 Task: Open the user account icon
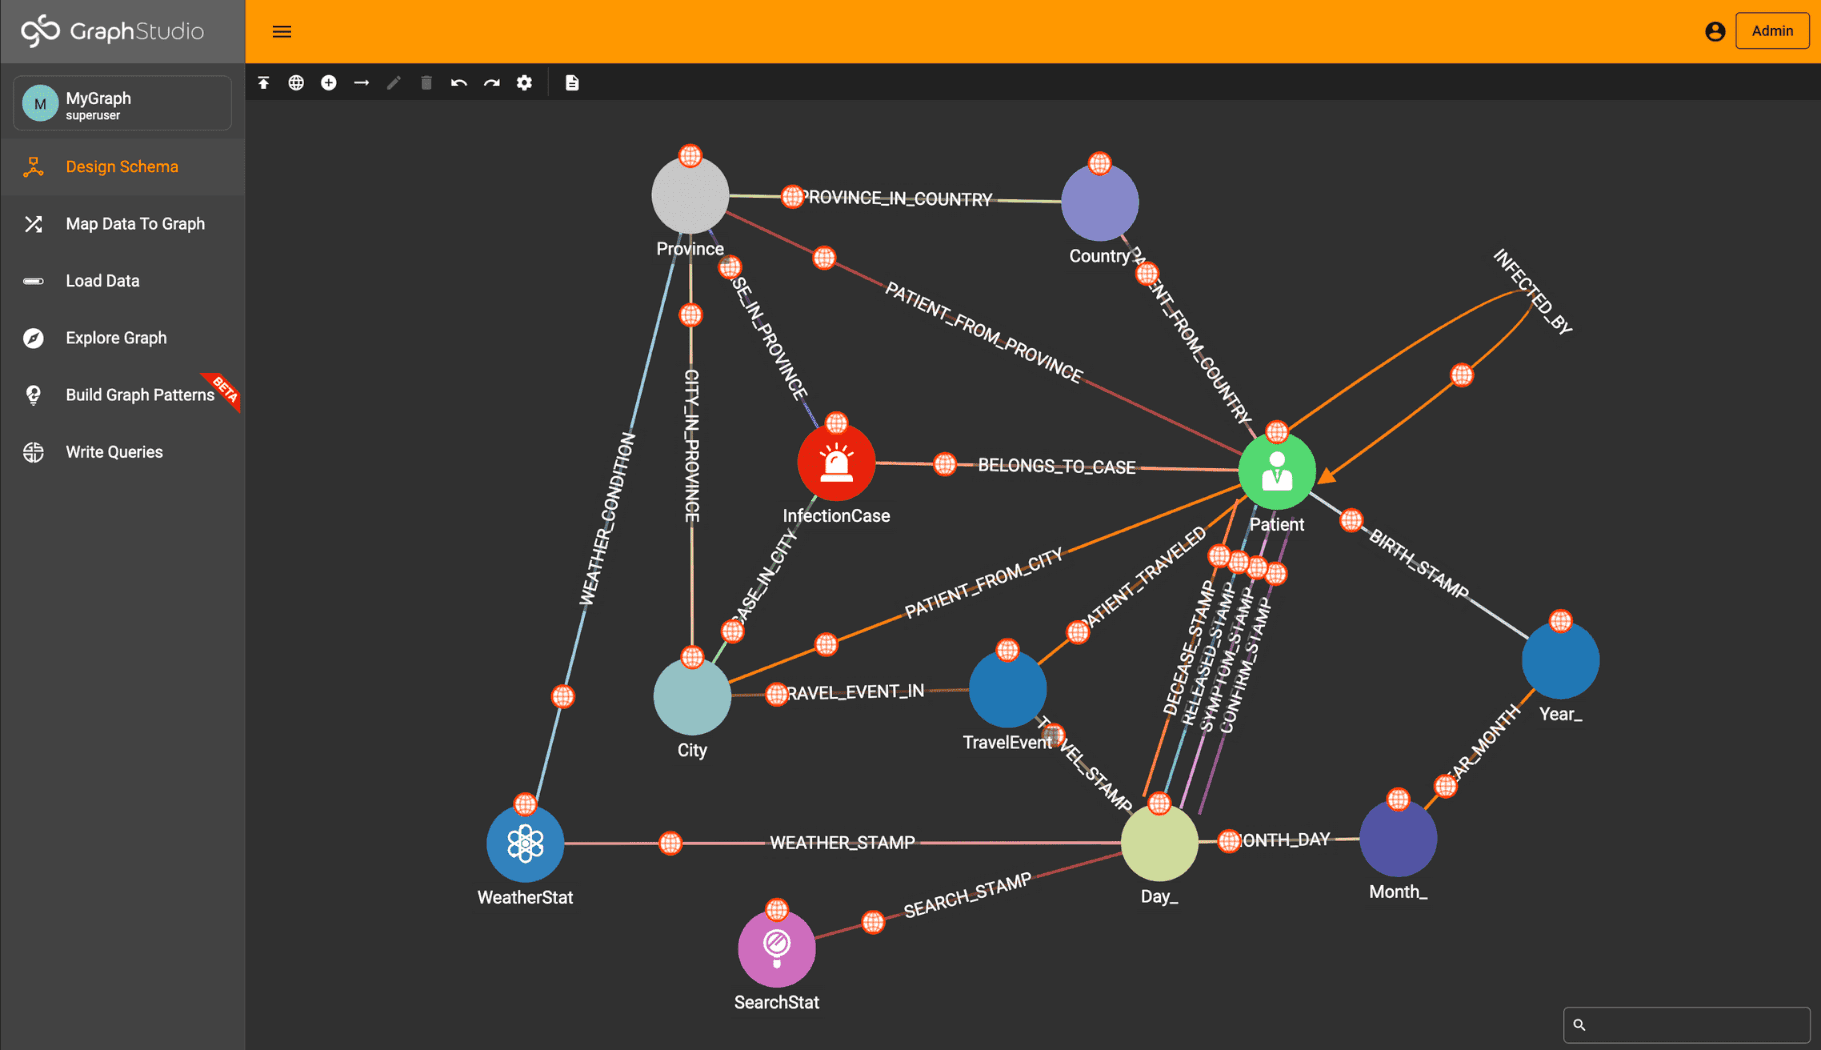pyautogui.click(x=1715, y=31)
